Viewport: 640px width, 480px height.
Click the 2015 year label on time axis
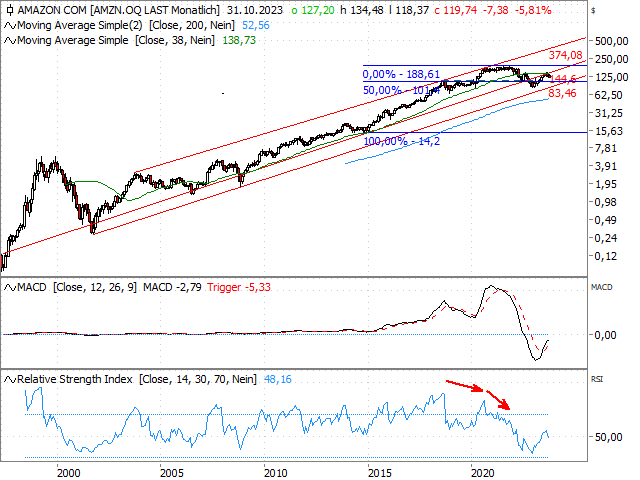pyautogui.click(x=380, y=473)
